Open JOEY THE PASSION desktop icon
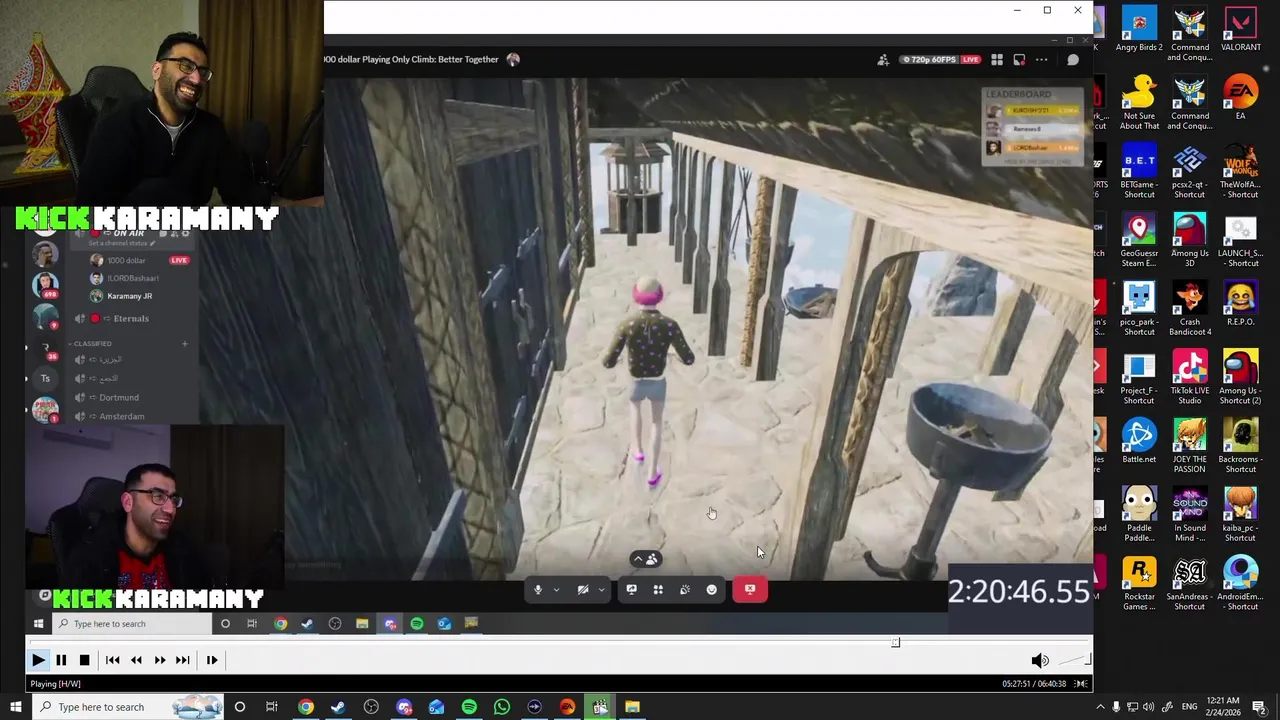This screenshot has width=1280, height=720. tap(1189, 446)
